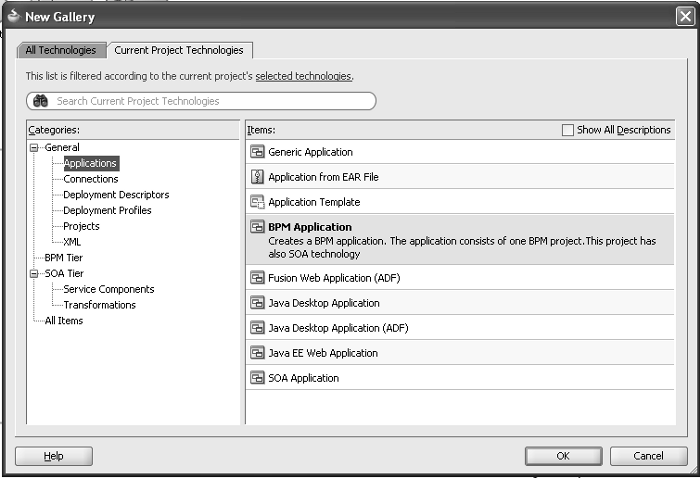
Task: Click the Application Template icon
Action: tap(257, 202)
